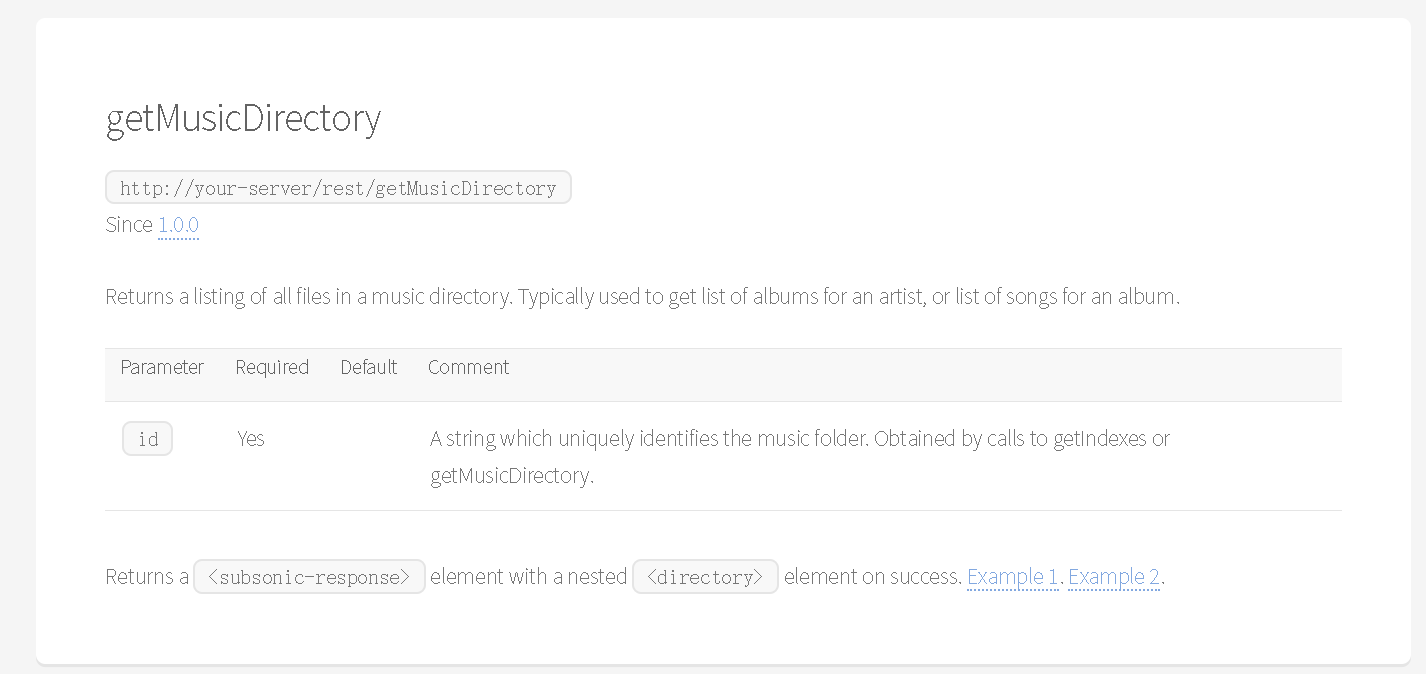Click the id parameter code badge
Screen dimensions: 1426x674
click(x=148, y=439)
